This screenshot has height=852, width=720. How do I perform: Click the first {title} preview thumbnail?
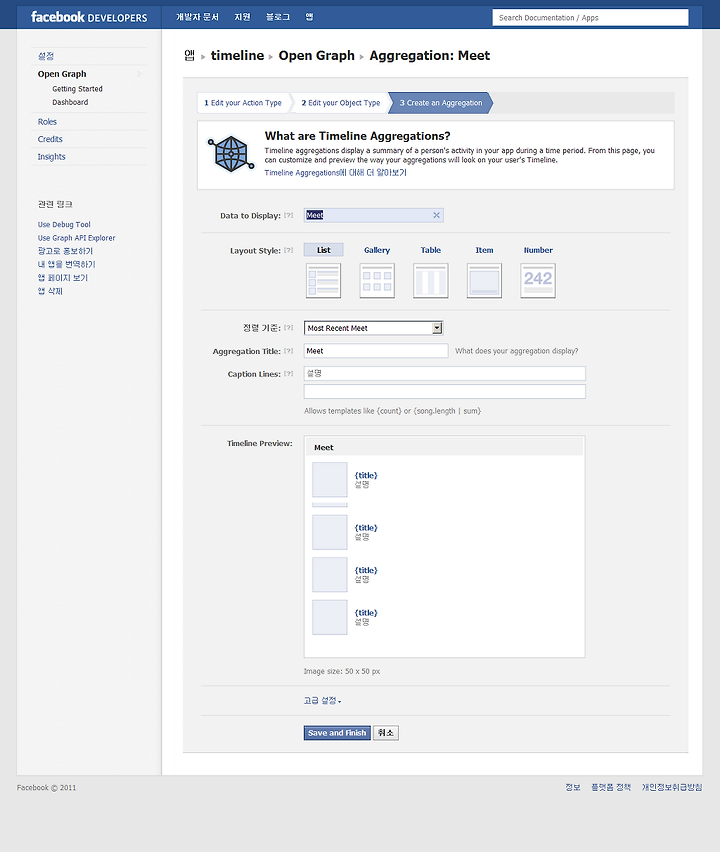click(x=329, y=480)
